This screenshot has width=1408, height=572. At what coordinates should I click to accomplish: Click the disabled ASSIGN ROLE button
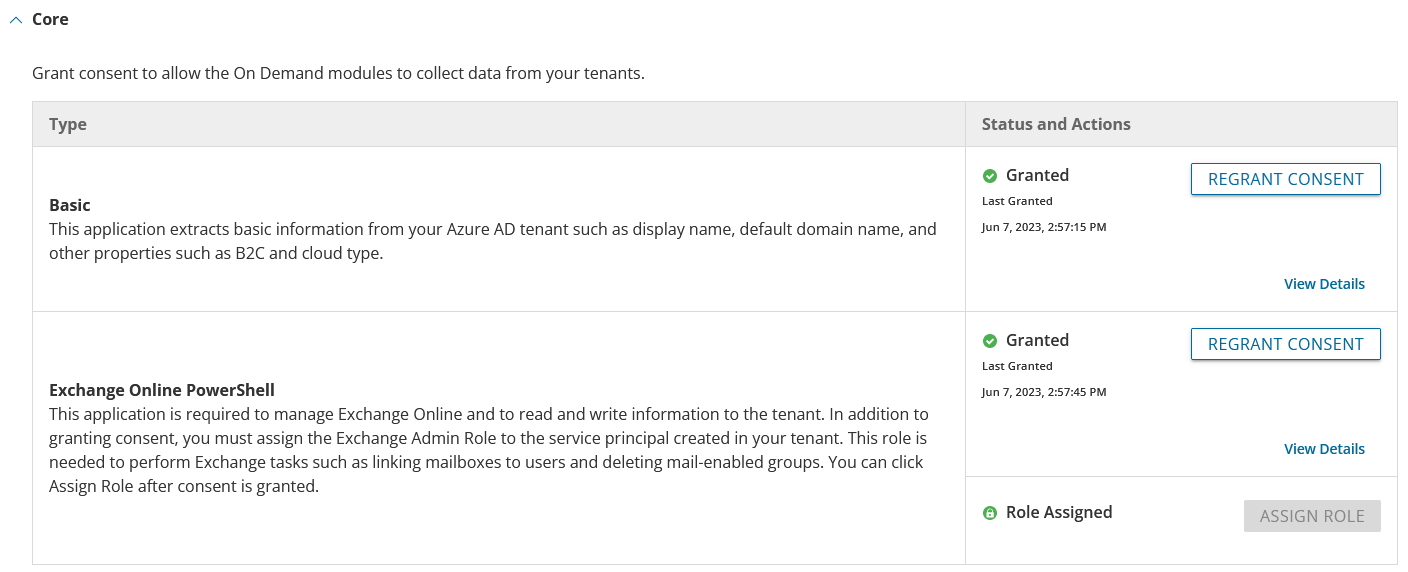point(1312,516)
